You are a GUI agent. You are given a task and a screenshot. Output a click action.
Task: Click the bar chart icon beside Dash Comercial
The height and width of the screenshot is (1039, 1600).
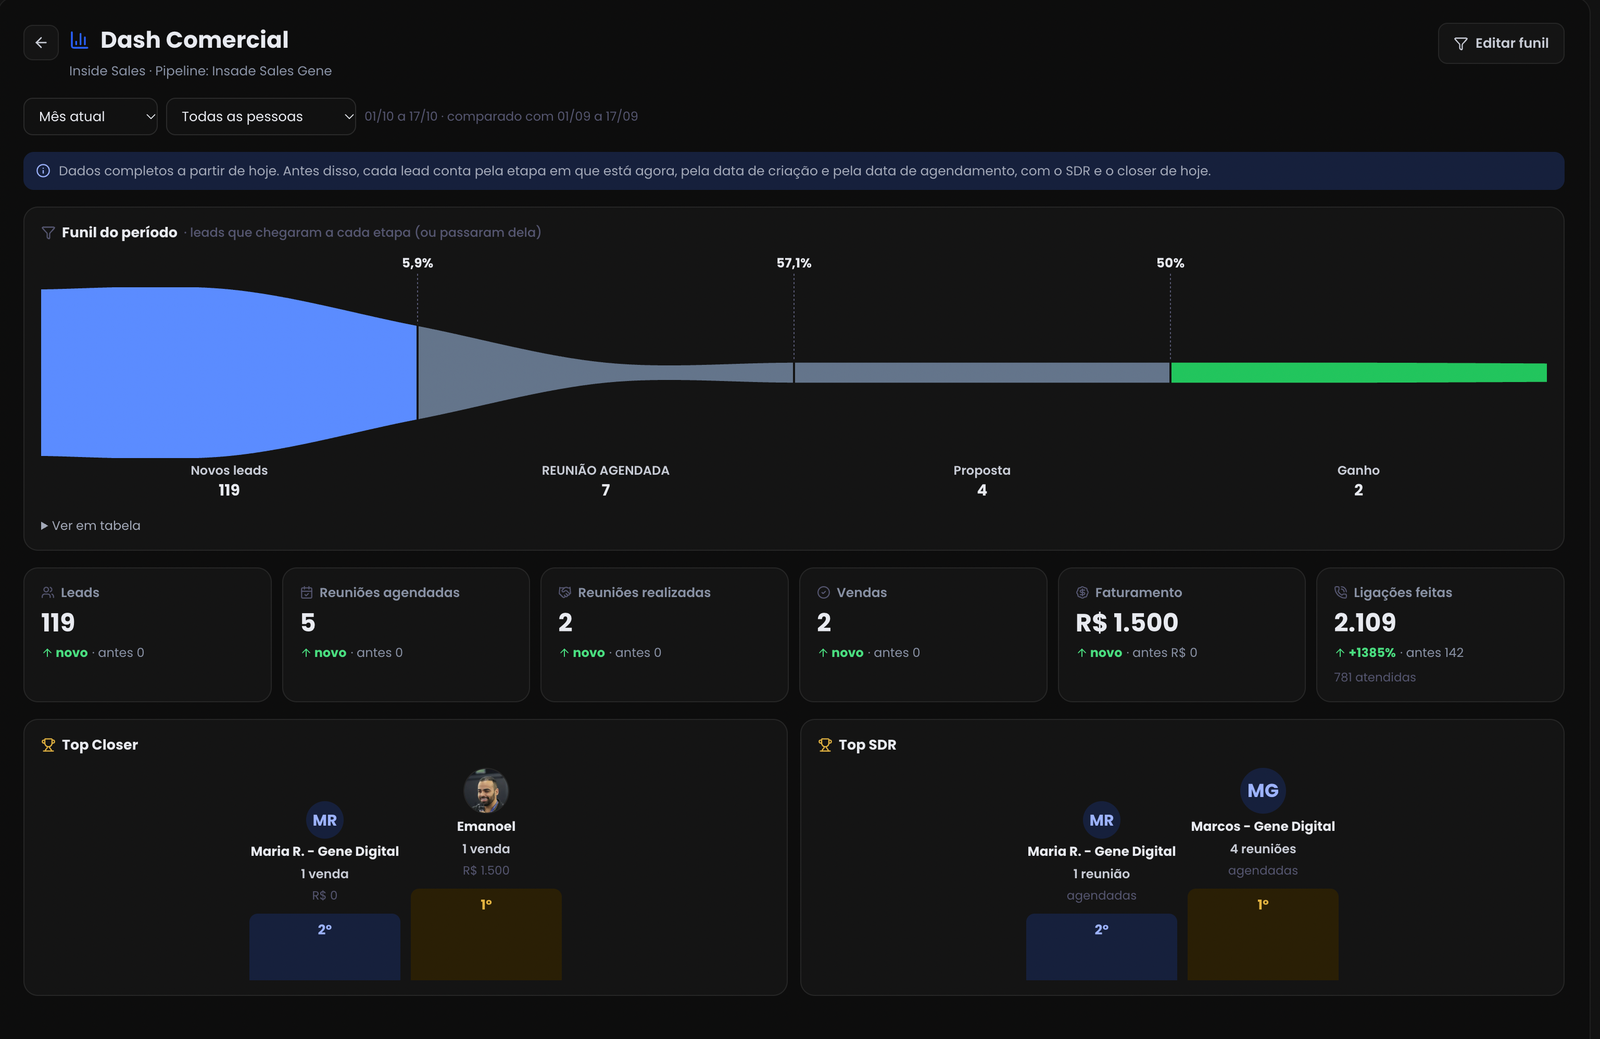click(x=79, y=40)
